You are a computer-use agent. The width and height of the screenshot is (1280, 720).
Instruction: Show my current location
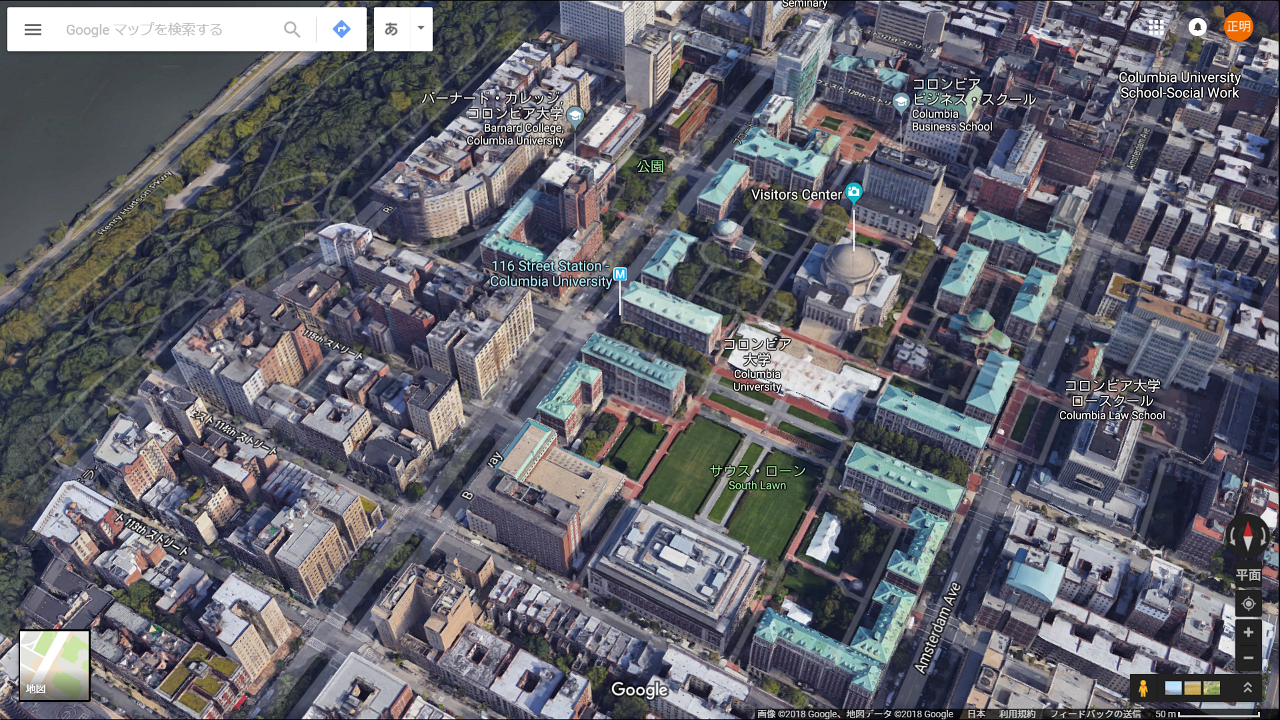(1248, 604)
